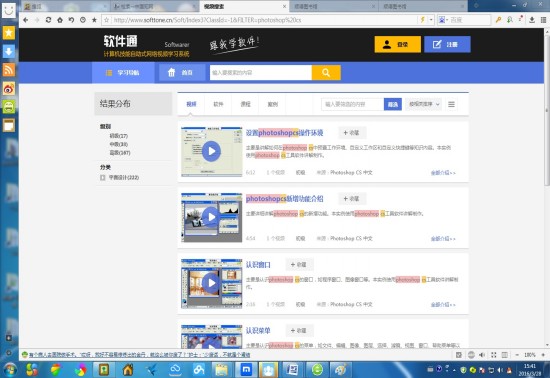Image resolution: width=550 pixels, height=378 pixels.
Task: Add 认识窗口 to favorites
Action: (299, 265)
